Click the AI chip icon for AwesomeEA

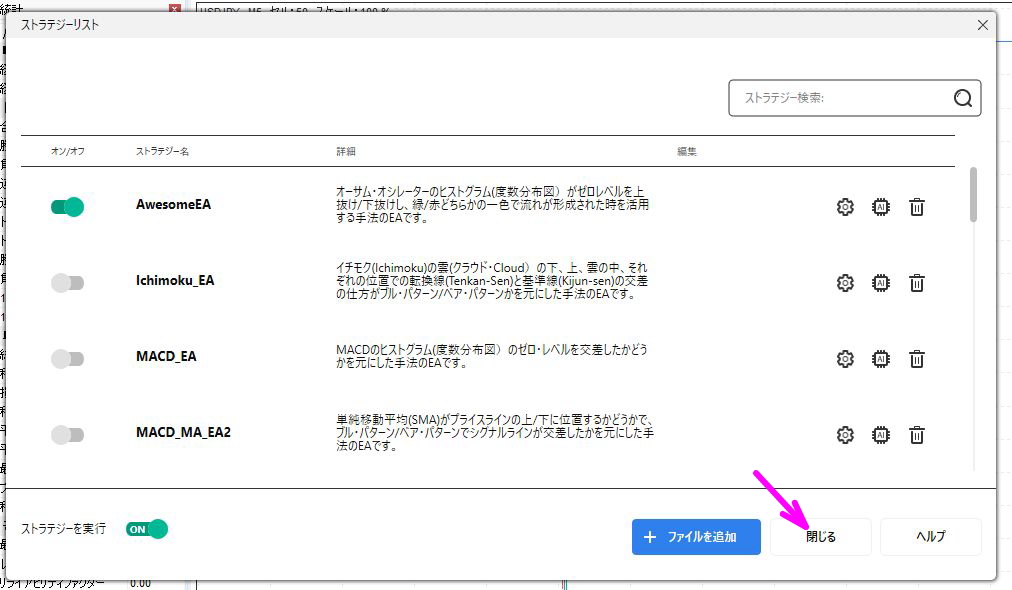(881, 206)
